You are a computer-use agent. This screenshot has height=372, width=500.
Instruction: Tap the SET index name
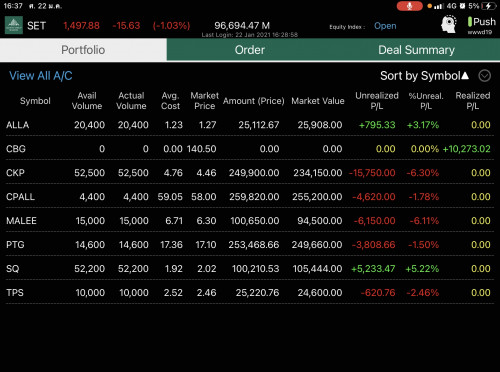pyautogui.click(x=36, y=26)
